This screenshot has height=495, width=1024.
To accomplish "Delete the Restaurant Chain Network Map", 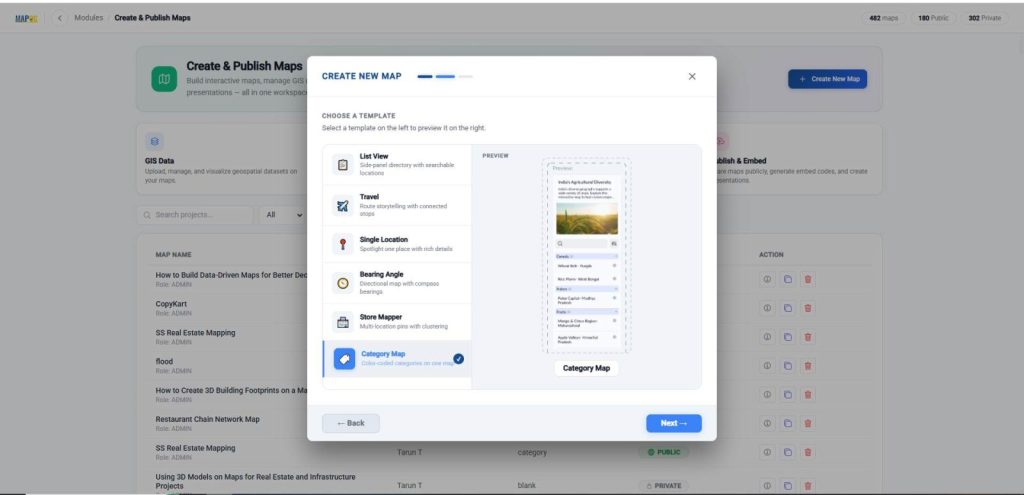I will [x=808, y=423].
